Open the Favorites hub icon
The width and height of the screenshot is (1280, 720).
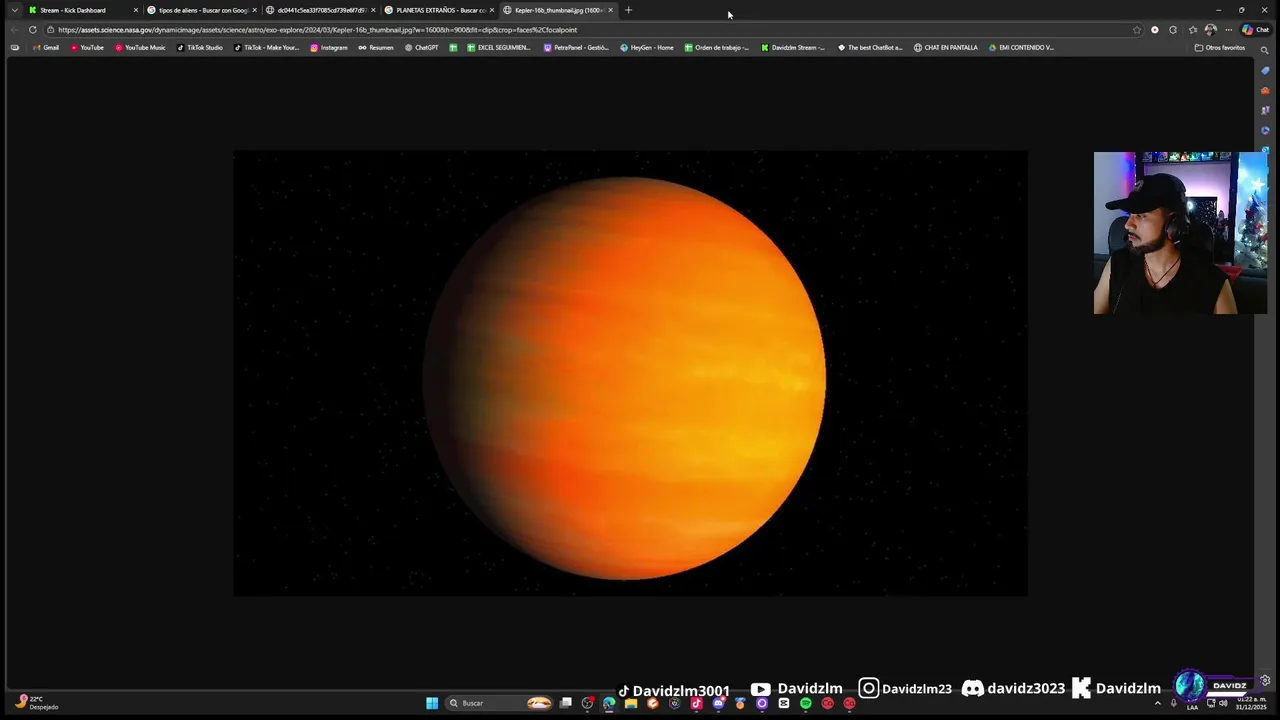tap(1192, 30)
